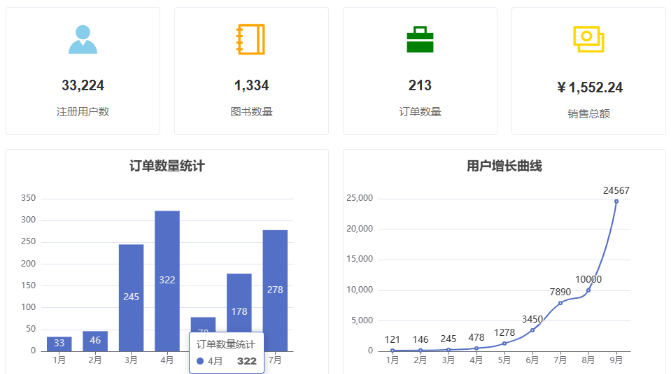Screen dimensions: 671x374
Task: Click the 9月 label on the line chart axis
Action: point(616,360)
